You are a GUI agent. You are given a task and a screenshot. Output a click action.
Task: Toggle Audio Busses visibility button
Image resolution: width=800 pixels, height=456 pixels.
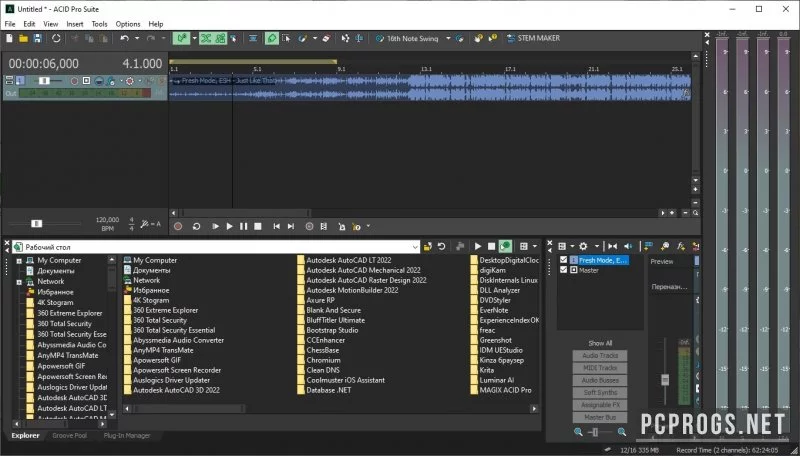[x=600, y=381]
